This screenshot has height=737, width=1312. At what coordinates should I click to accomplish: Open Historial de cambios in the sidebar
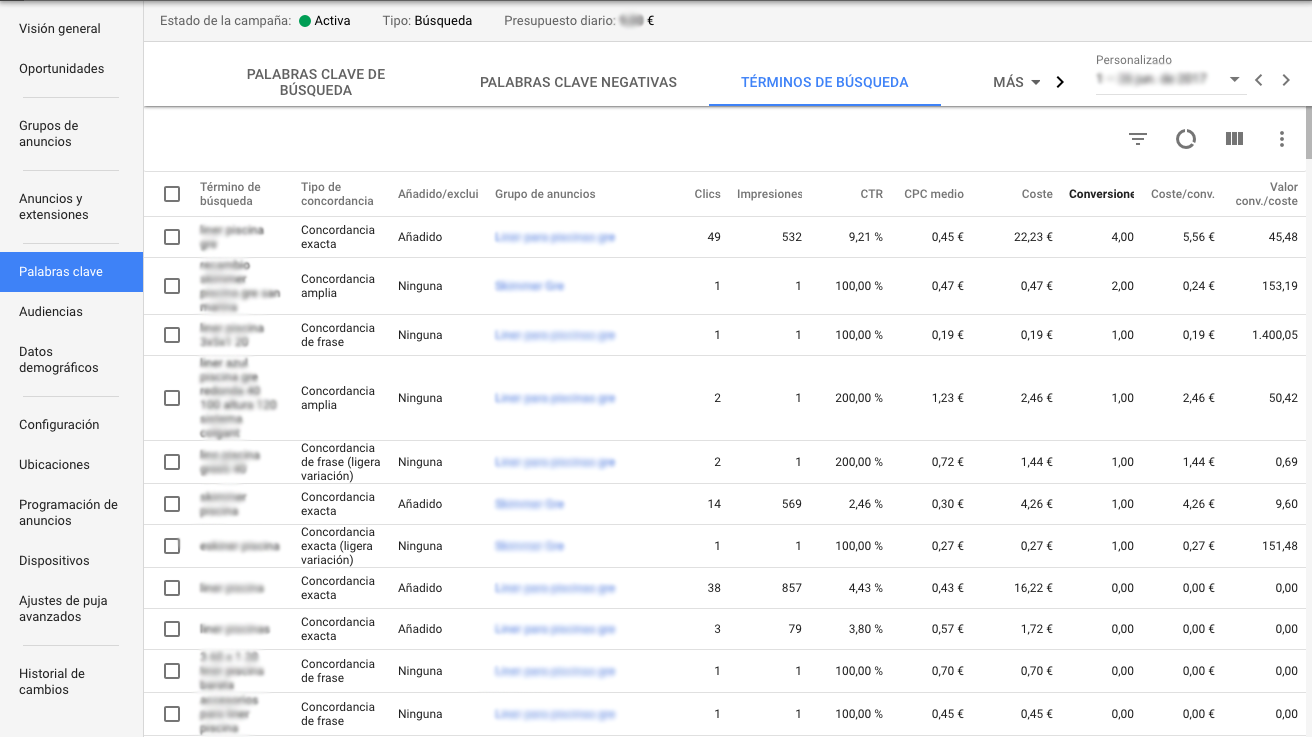click(x=52, y=682)
